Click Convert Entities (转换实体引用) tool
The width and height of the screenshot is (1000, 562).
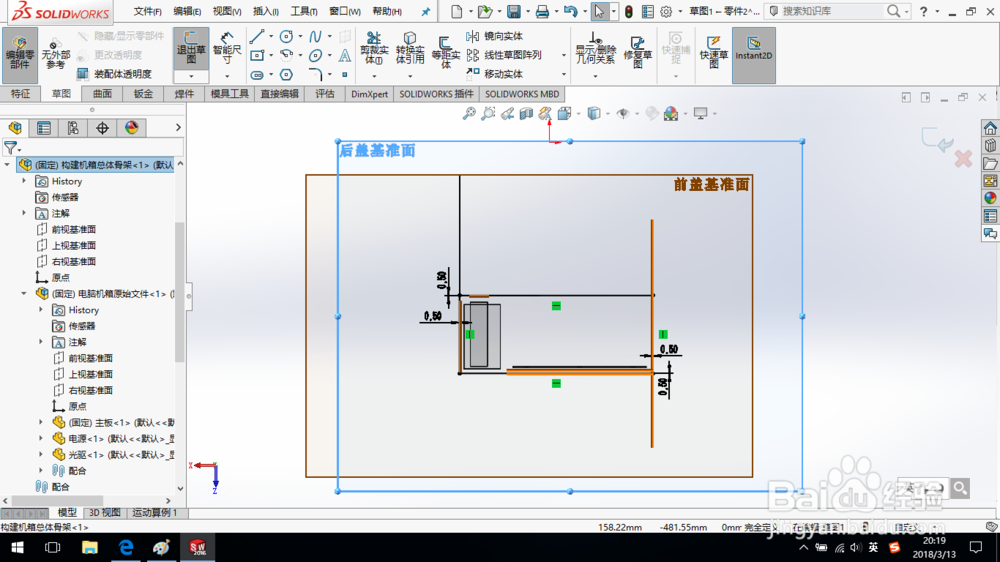(410, 48)
